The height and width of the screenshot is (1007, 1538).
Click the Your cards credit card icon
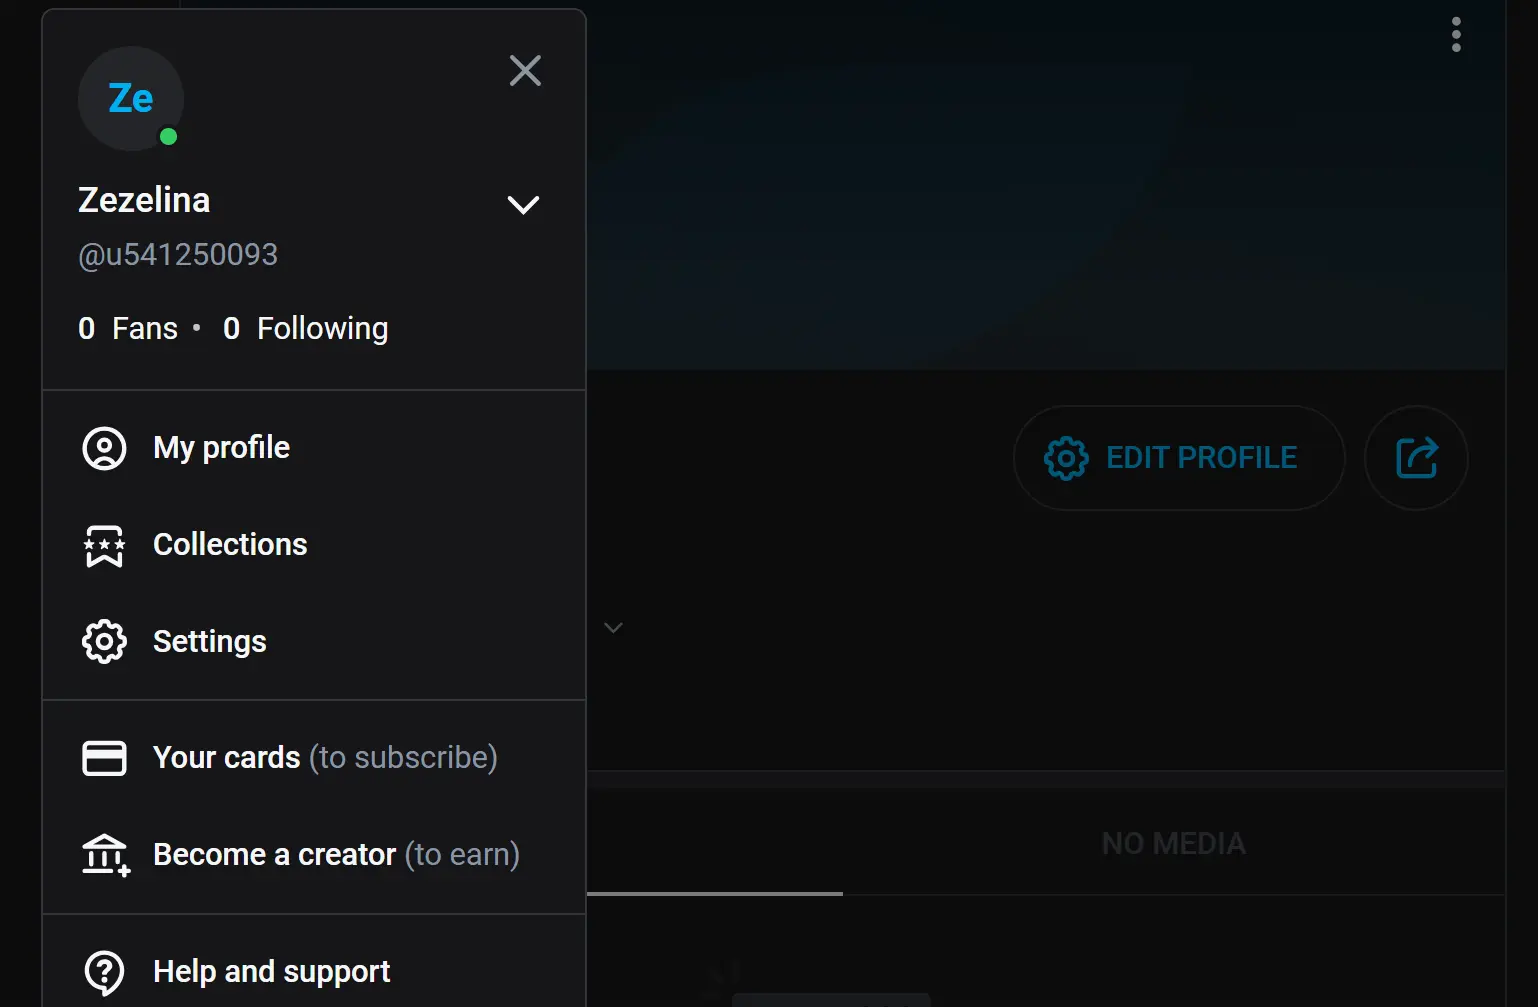coord(104,758)
